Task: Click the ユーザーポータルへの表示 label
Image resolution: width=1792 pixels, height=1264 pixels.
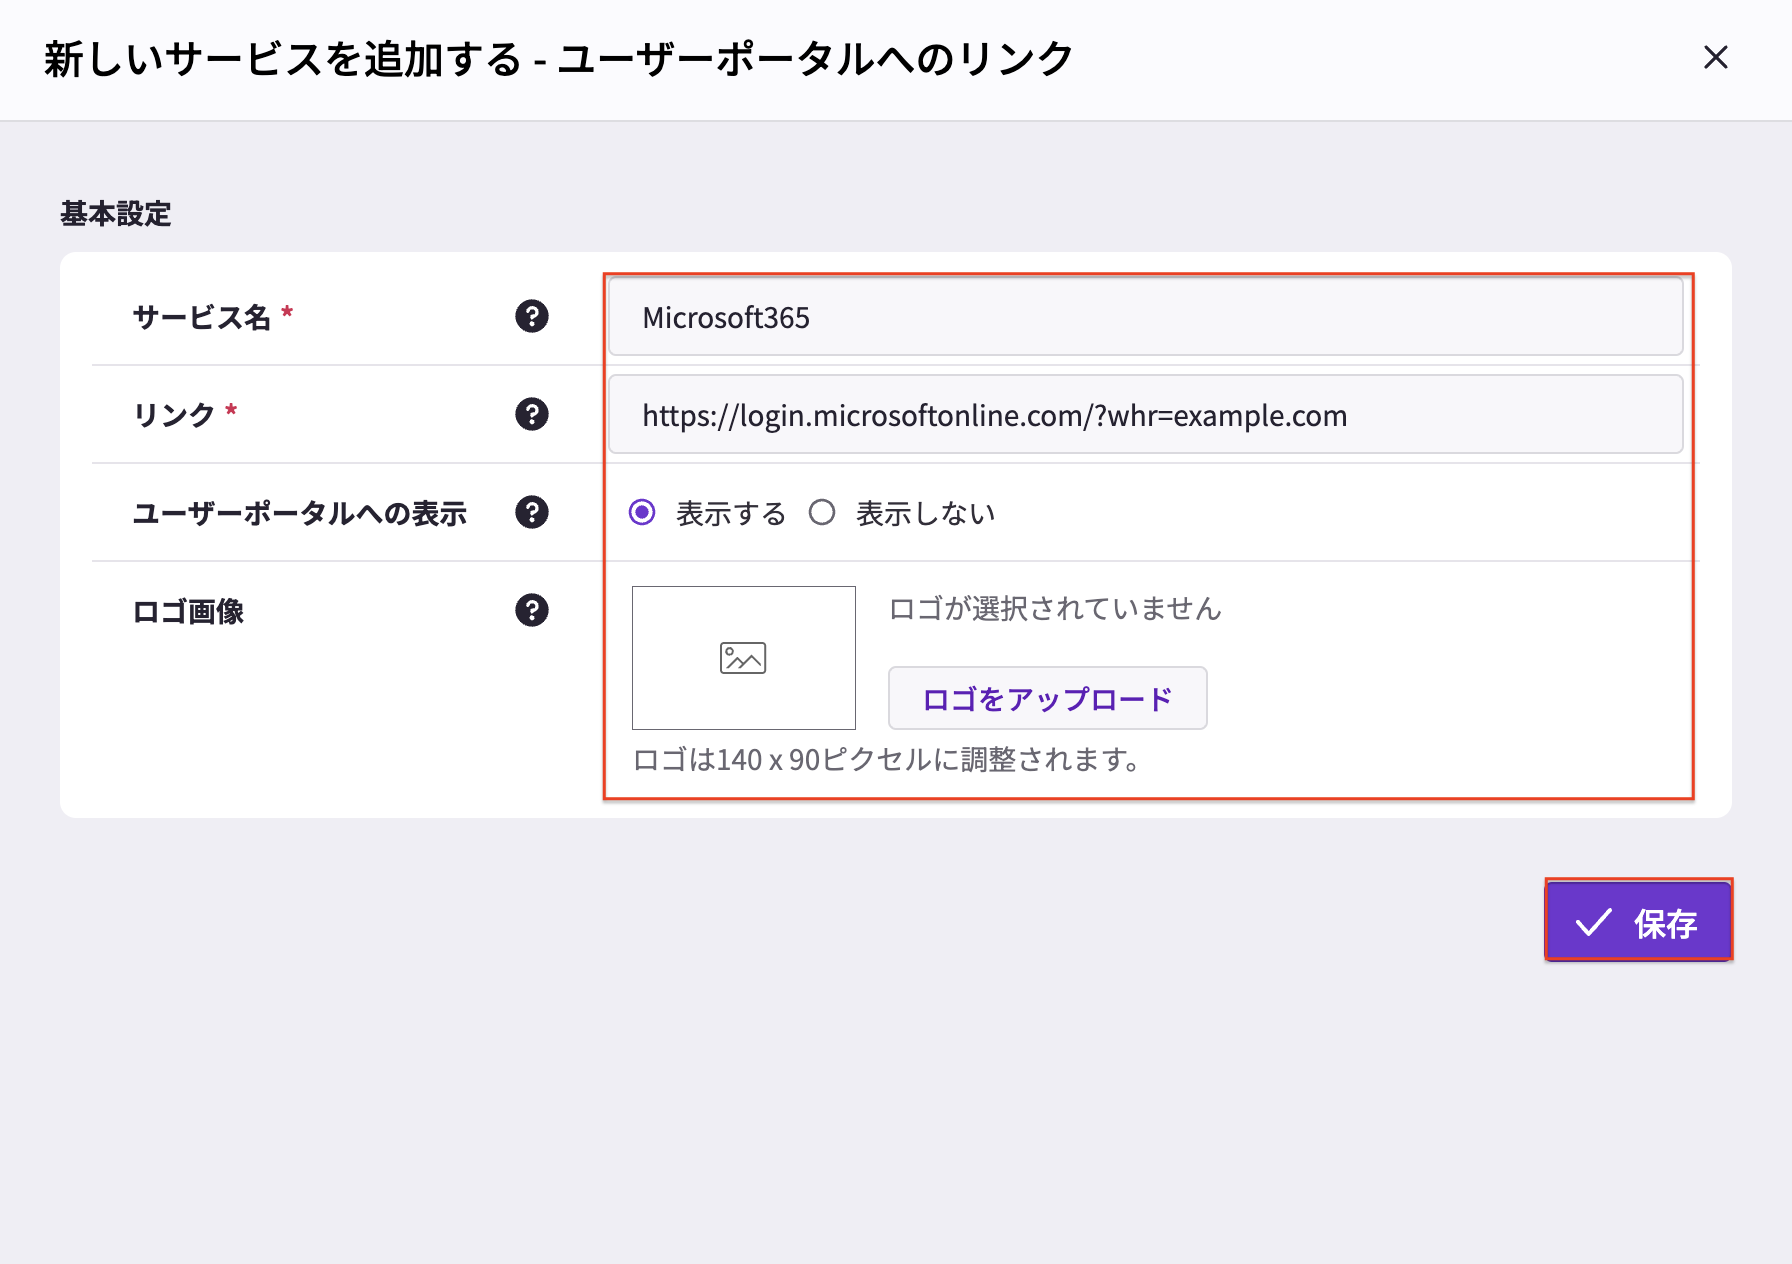Action: 300,513
